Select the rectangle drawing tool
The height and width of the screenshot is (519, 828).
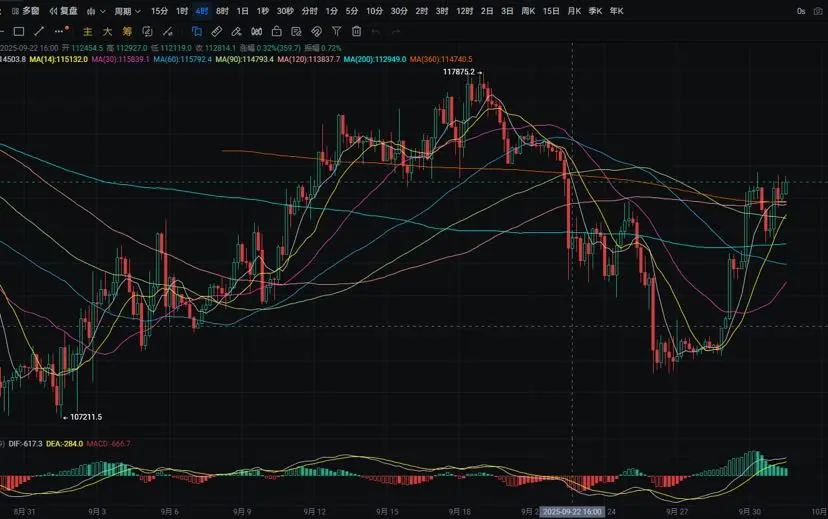(19, 31)
